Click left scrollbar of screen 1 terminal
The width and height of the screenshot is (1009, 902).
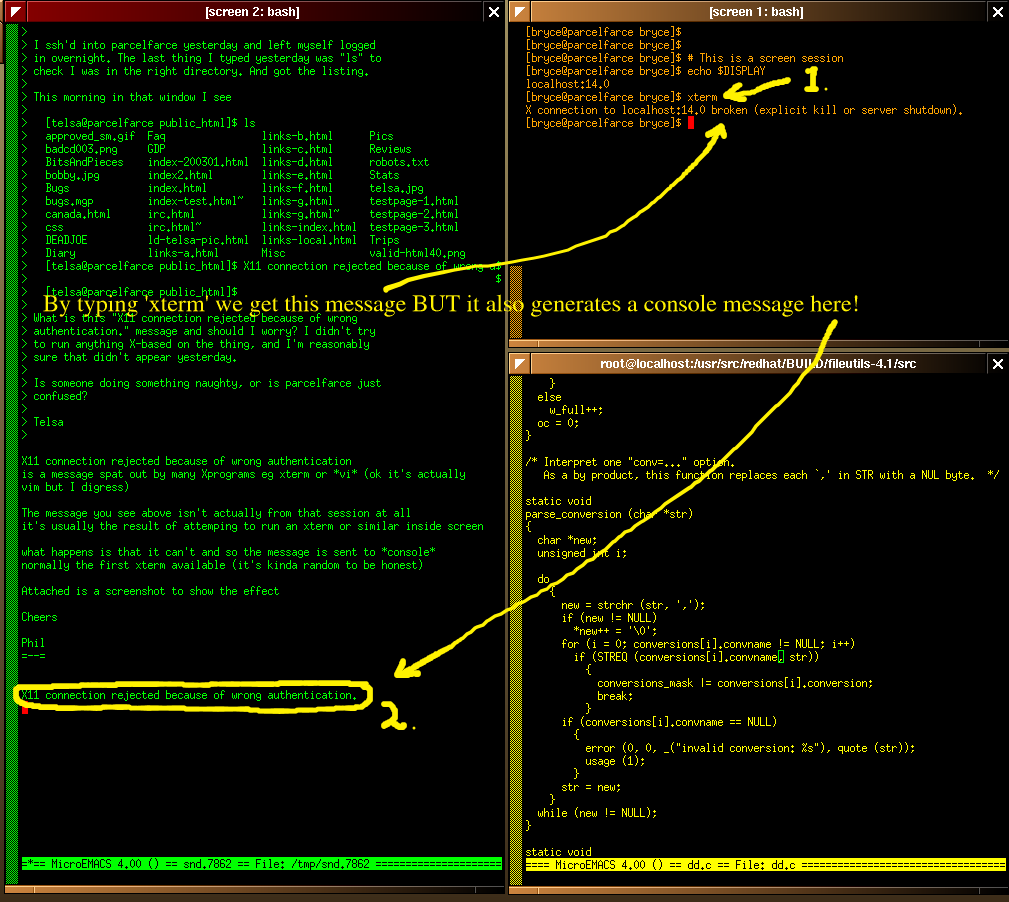click(x=516, y=180)
